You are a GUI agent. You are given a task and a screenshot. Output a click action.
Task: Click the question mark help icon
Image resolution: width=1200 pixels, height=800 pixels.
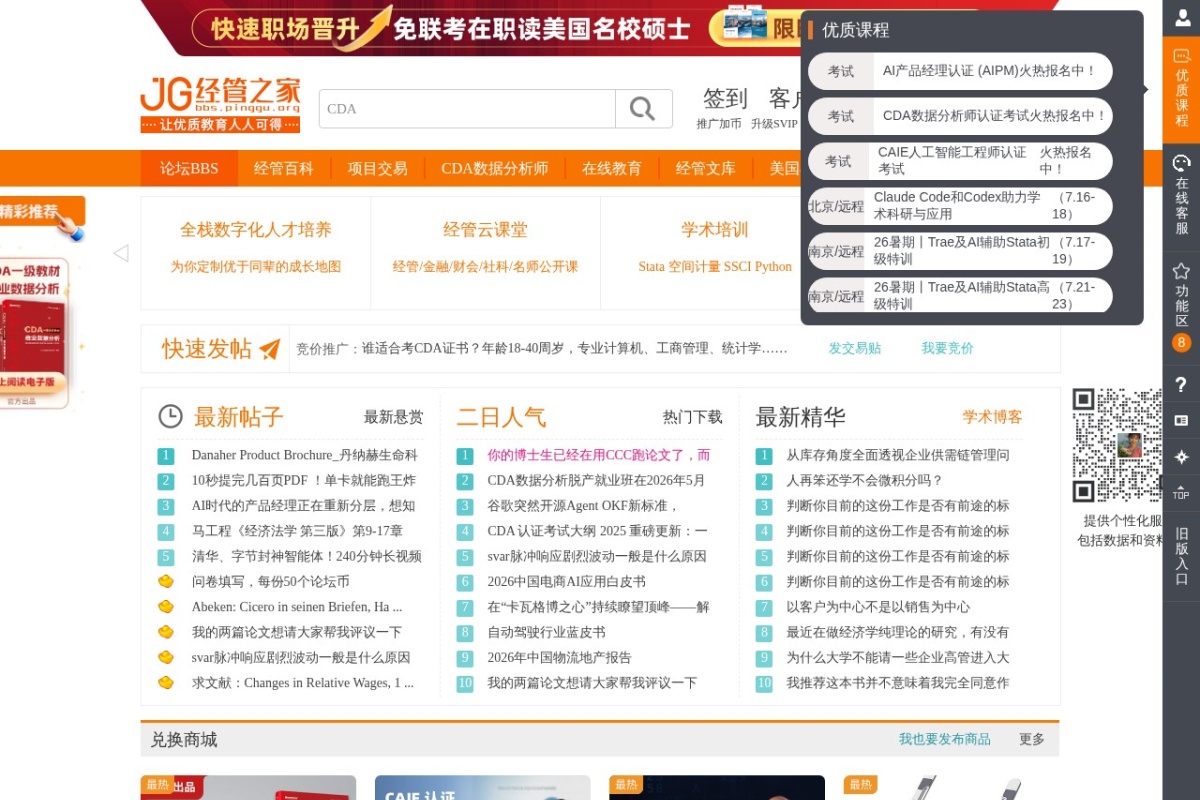(1181, 384)
